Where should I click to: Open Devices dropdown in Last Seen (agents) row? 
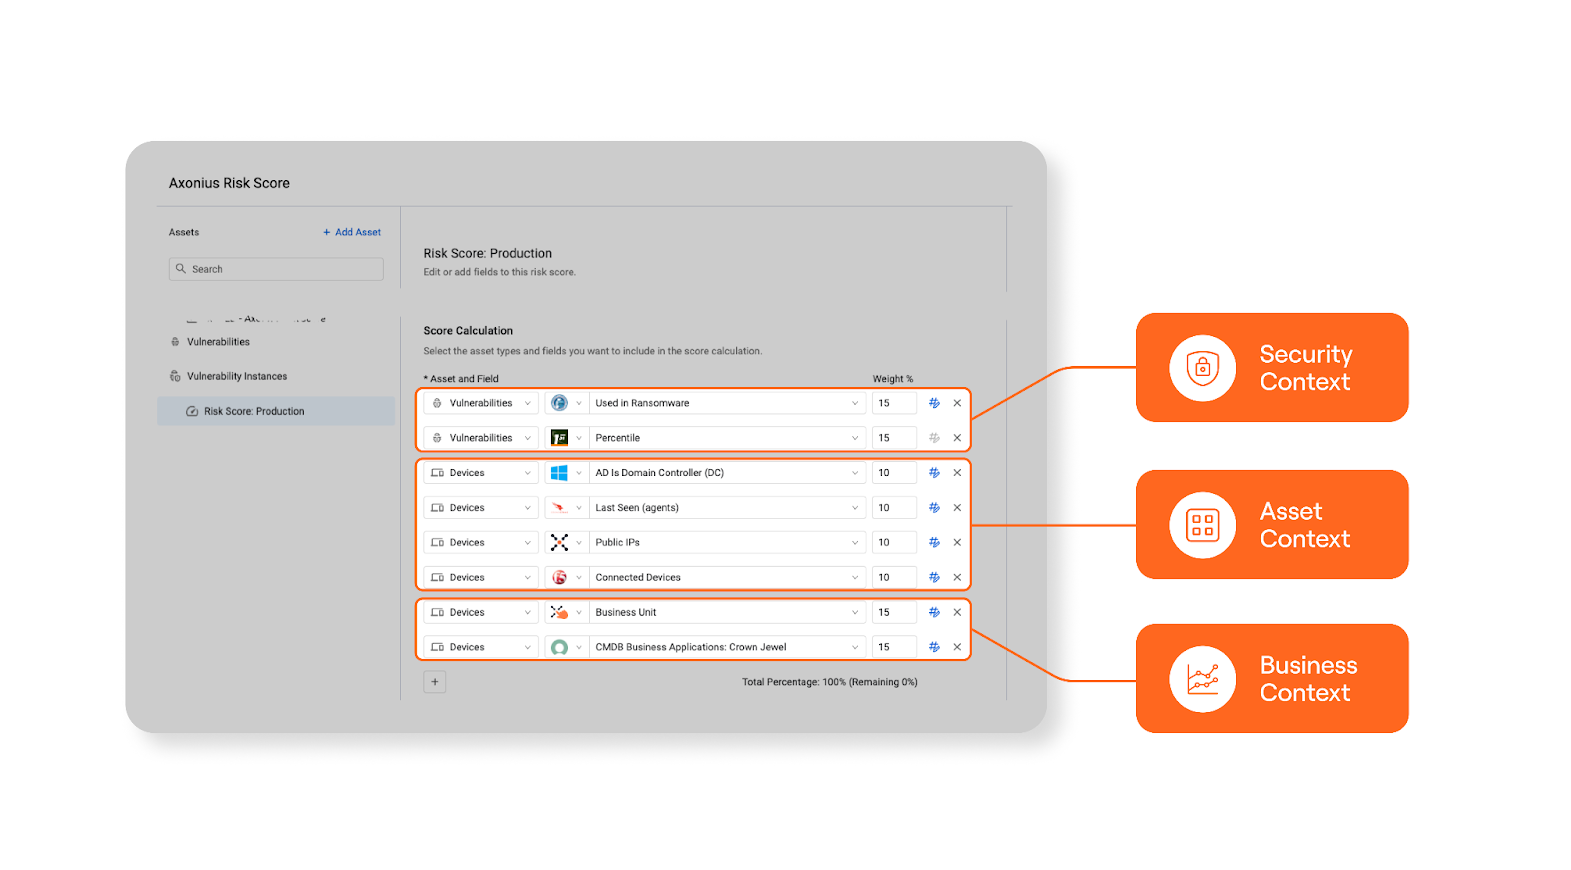click(481, 508)
